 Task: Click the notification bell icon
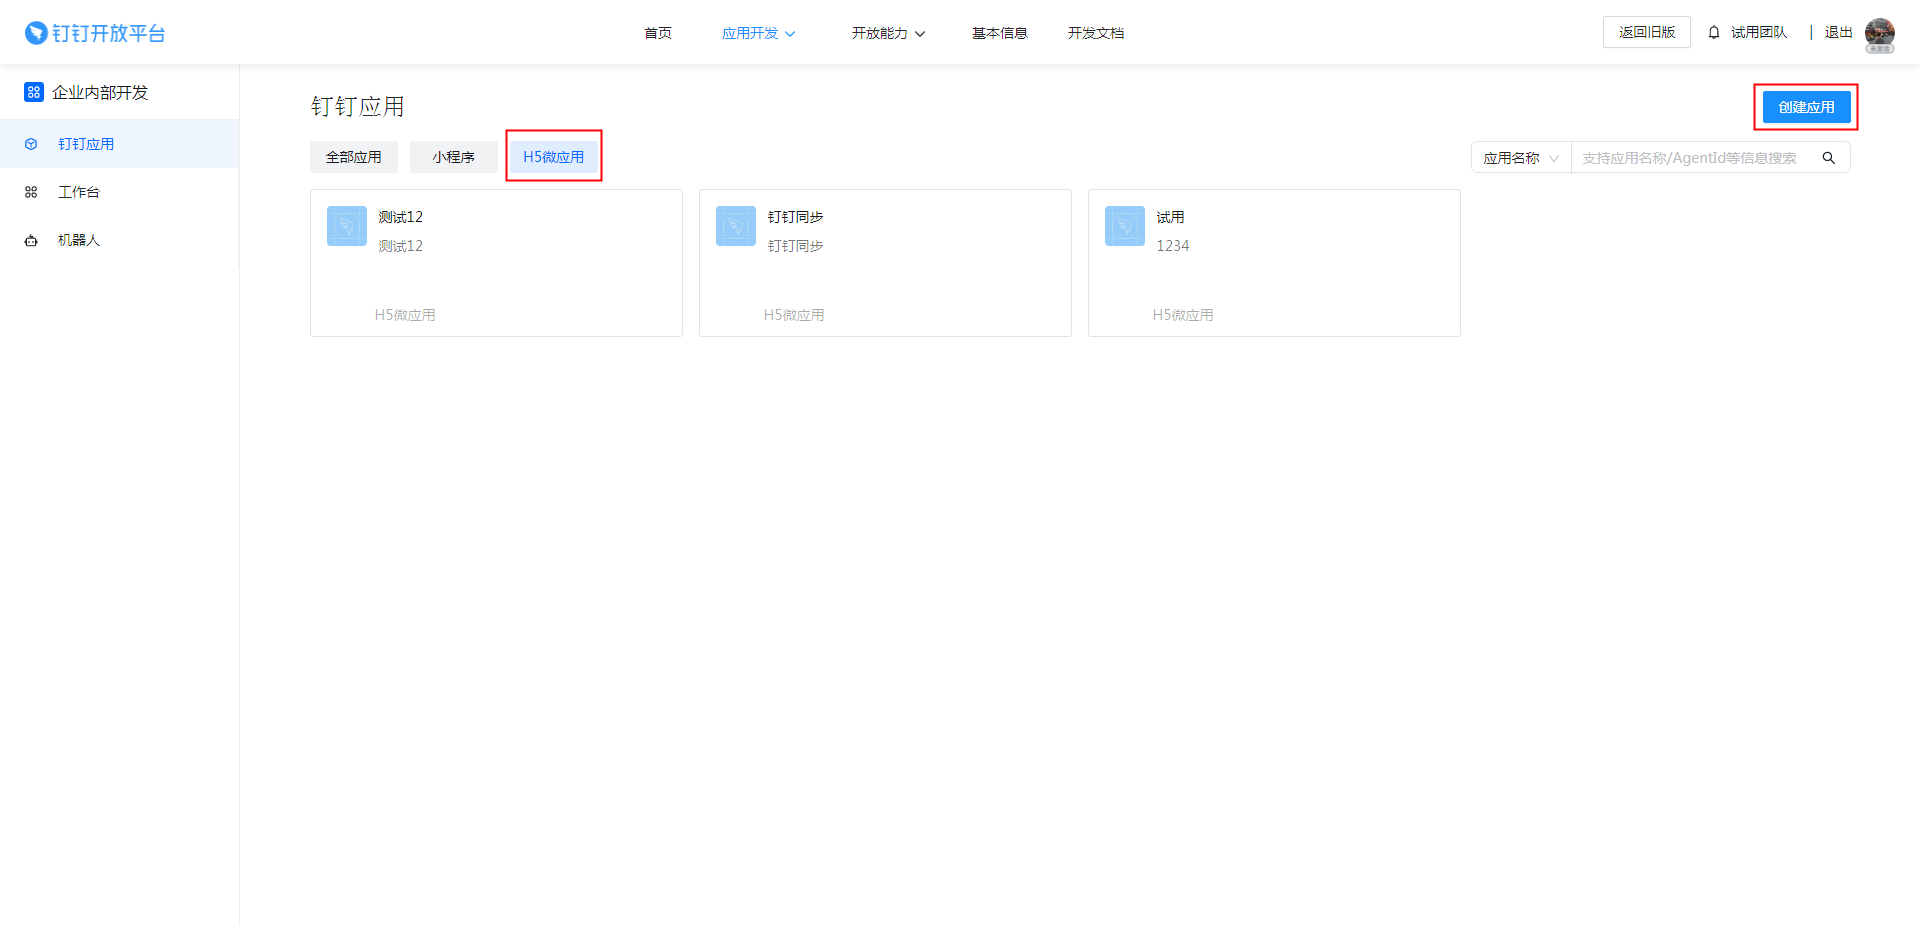(1714, 33)
